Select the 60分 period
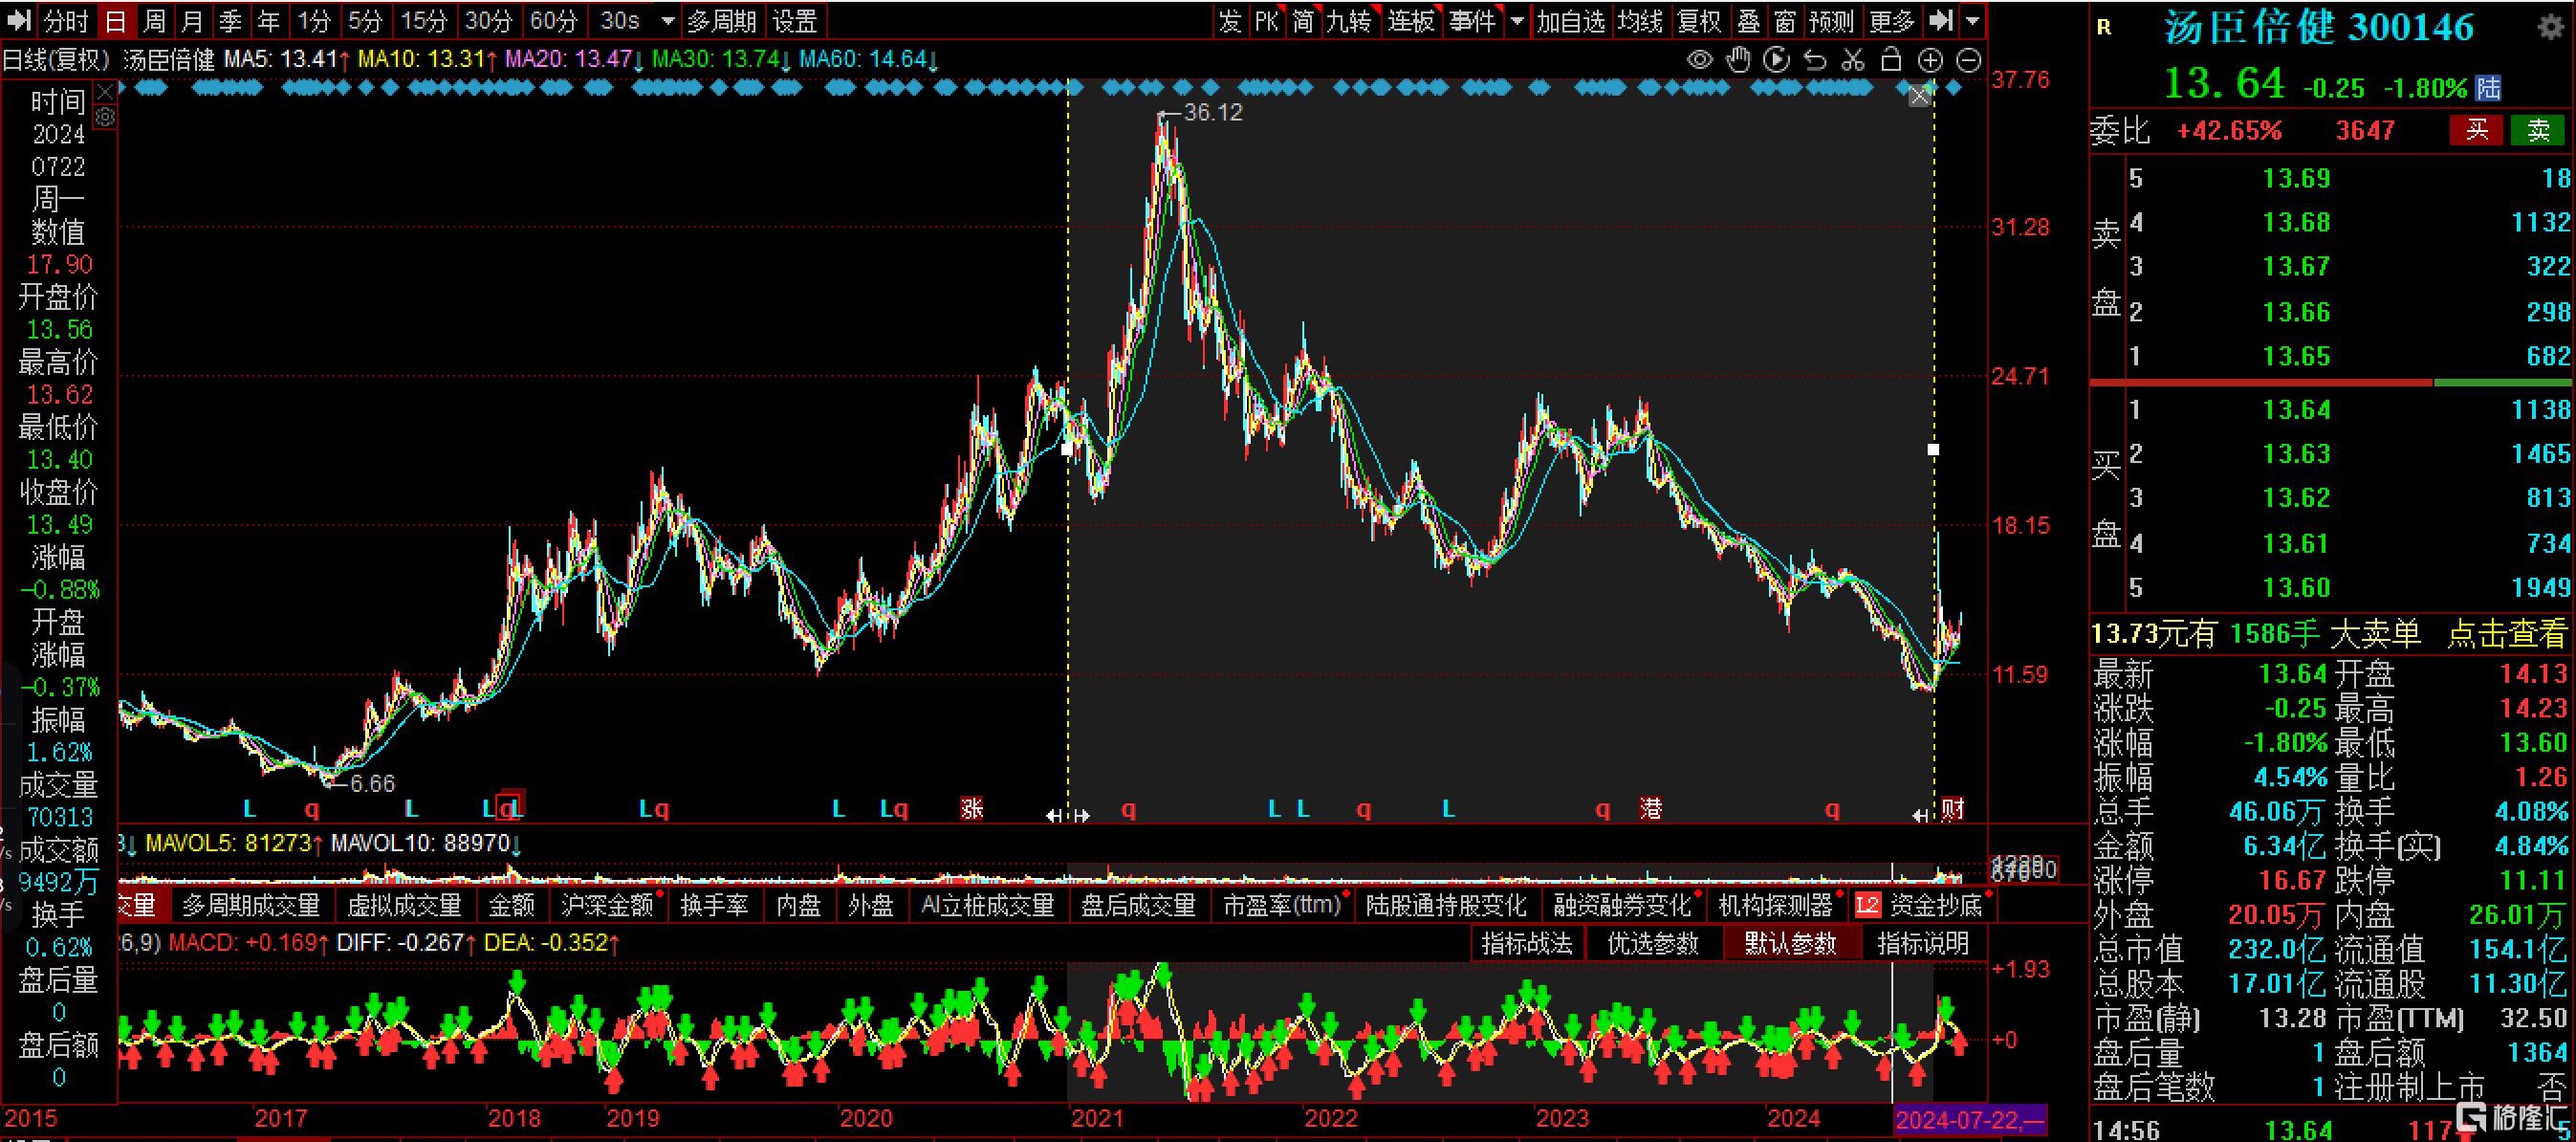 pyautogui.click(x=553, y=20)
